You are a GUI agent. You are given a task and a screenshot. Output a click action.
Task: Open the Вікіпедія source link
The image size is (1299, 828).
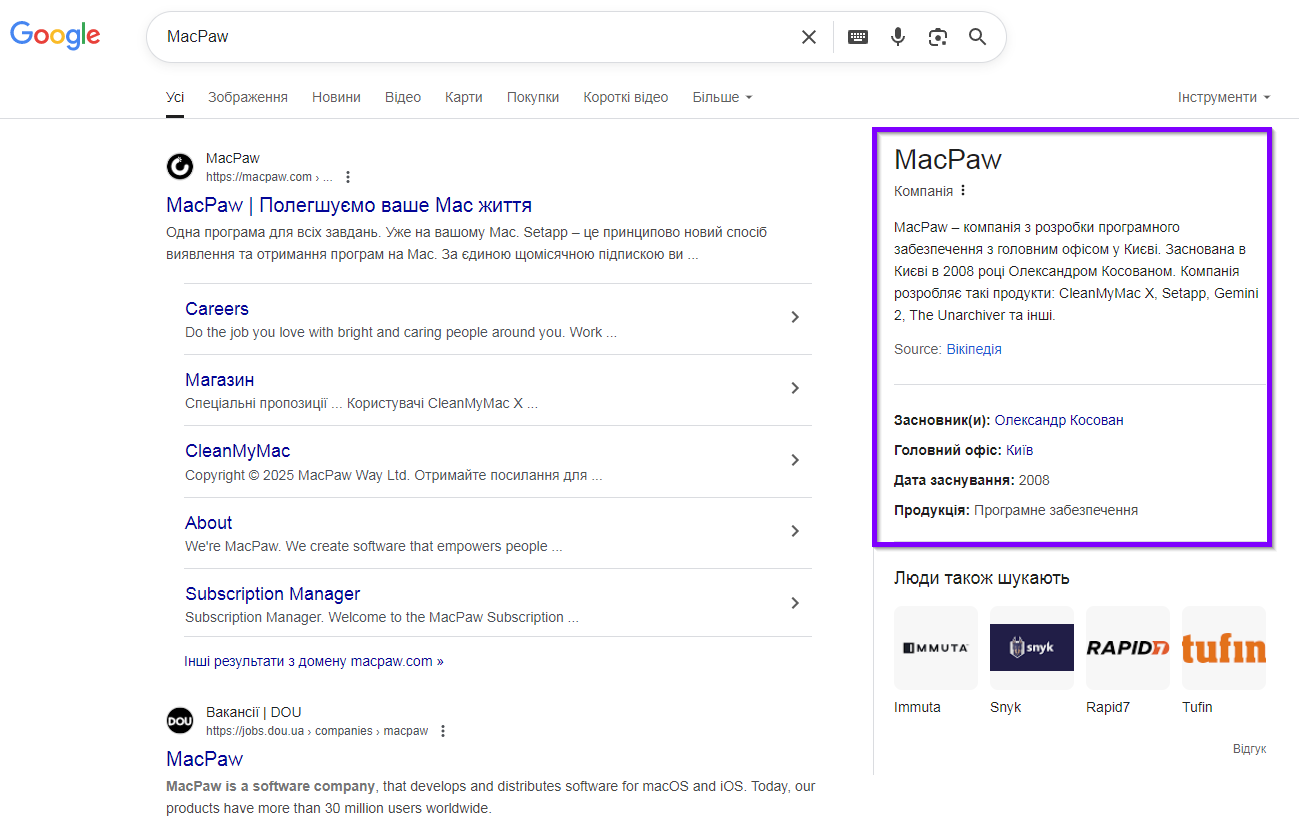coord(974,349)
